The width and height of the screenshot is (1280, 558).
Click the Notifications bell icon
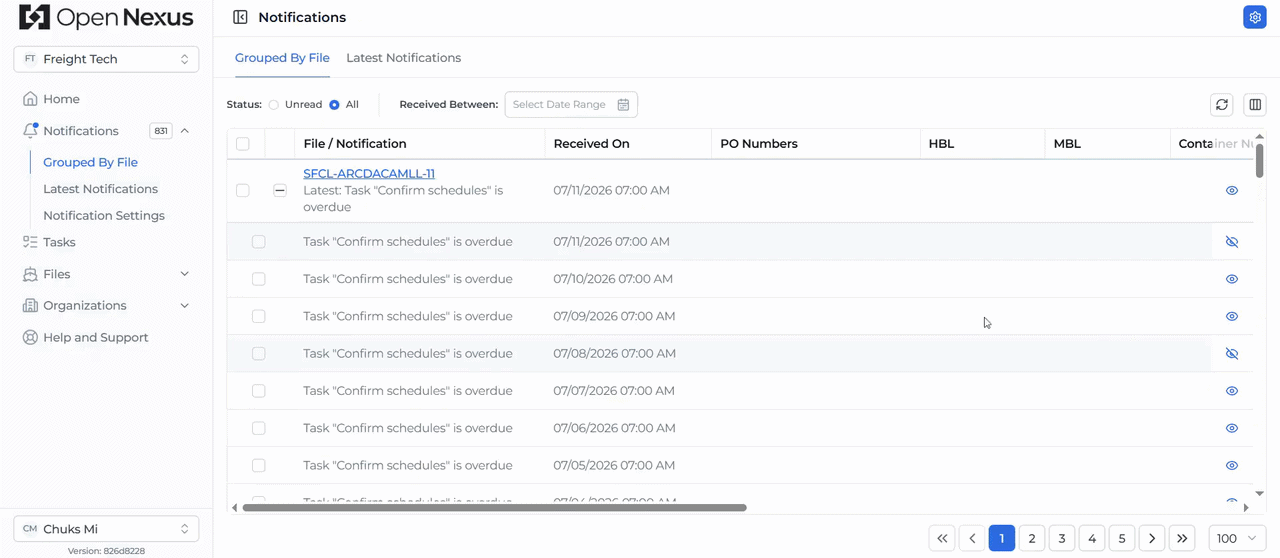click(x=30, y=131)
